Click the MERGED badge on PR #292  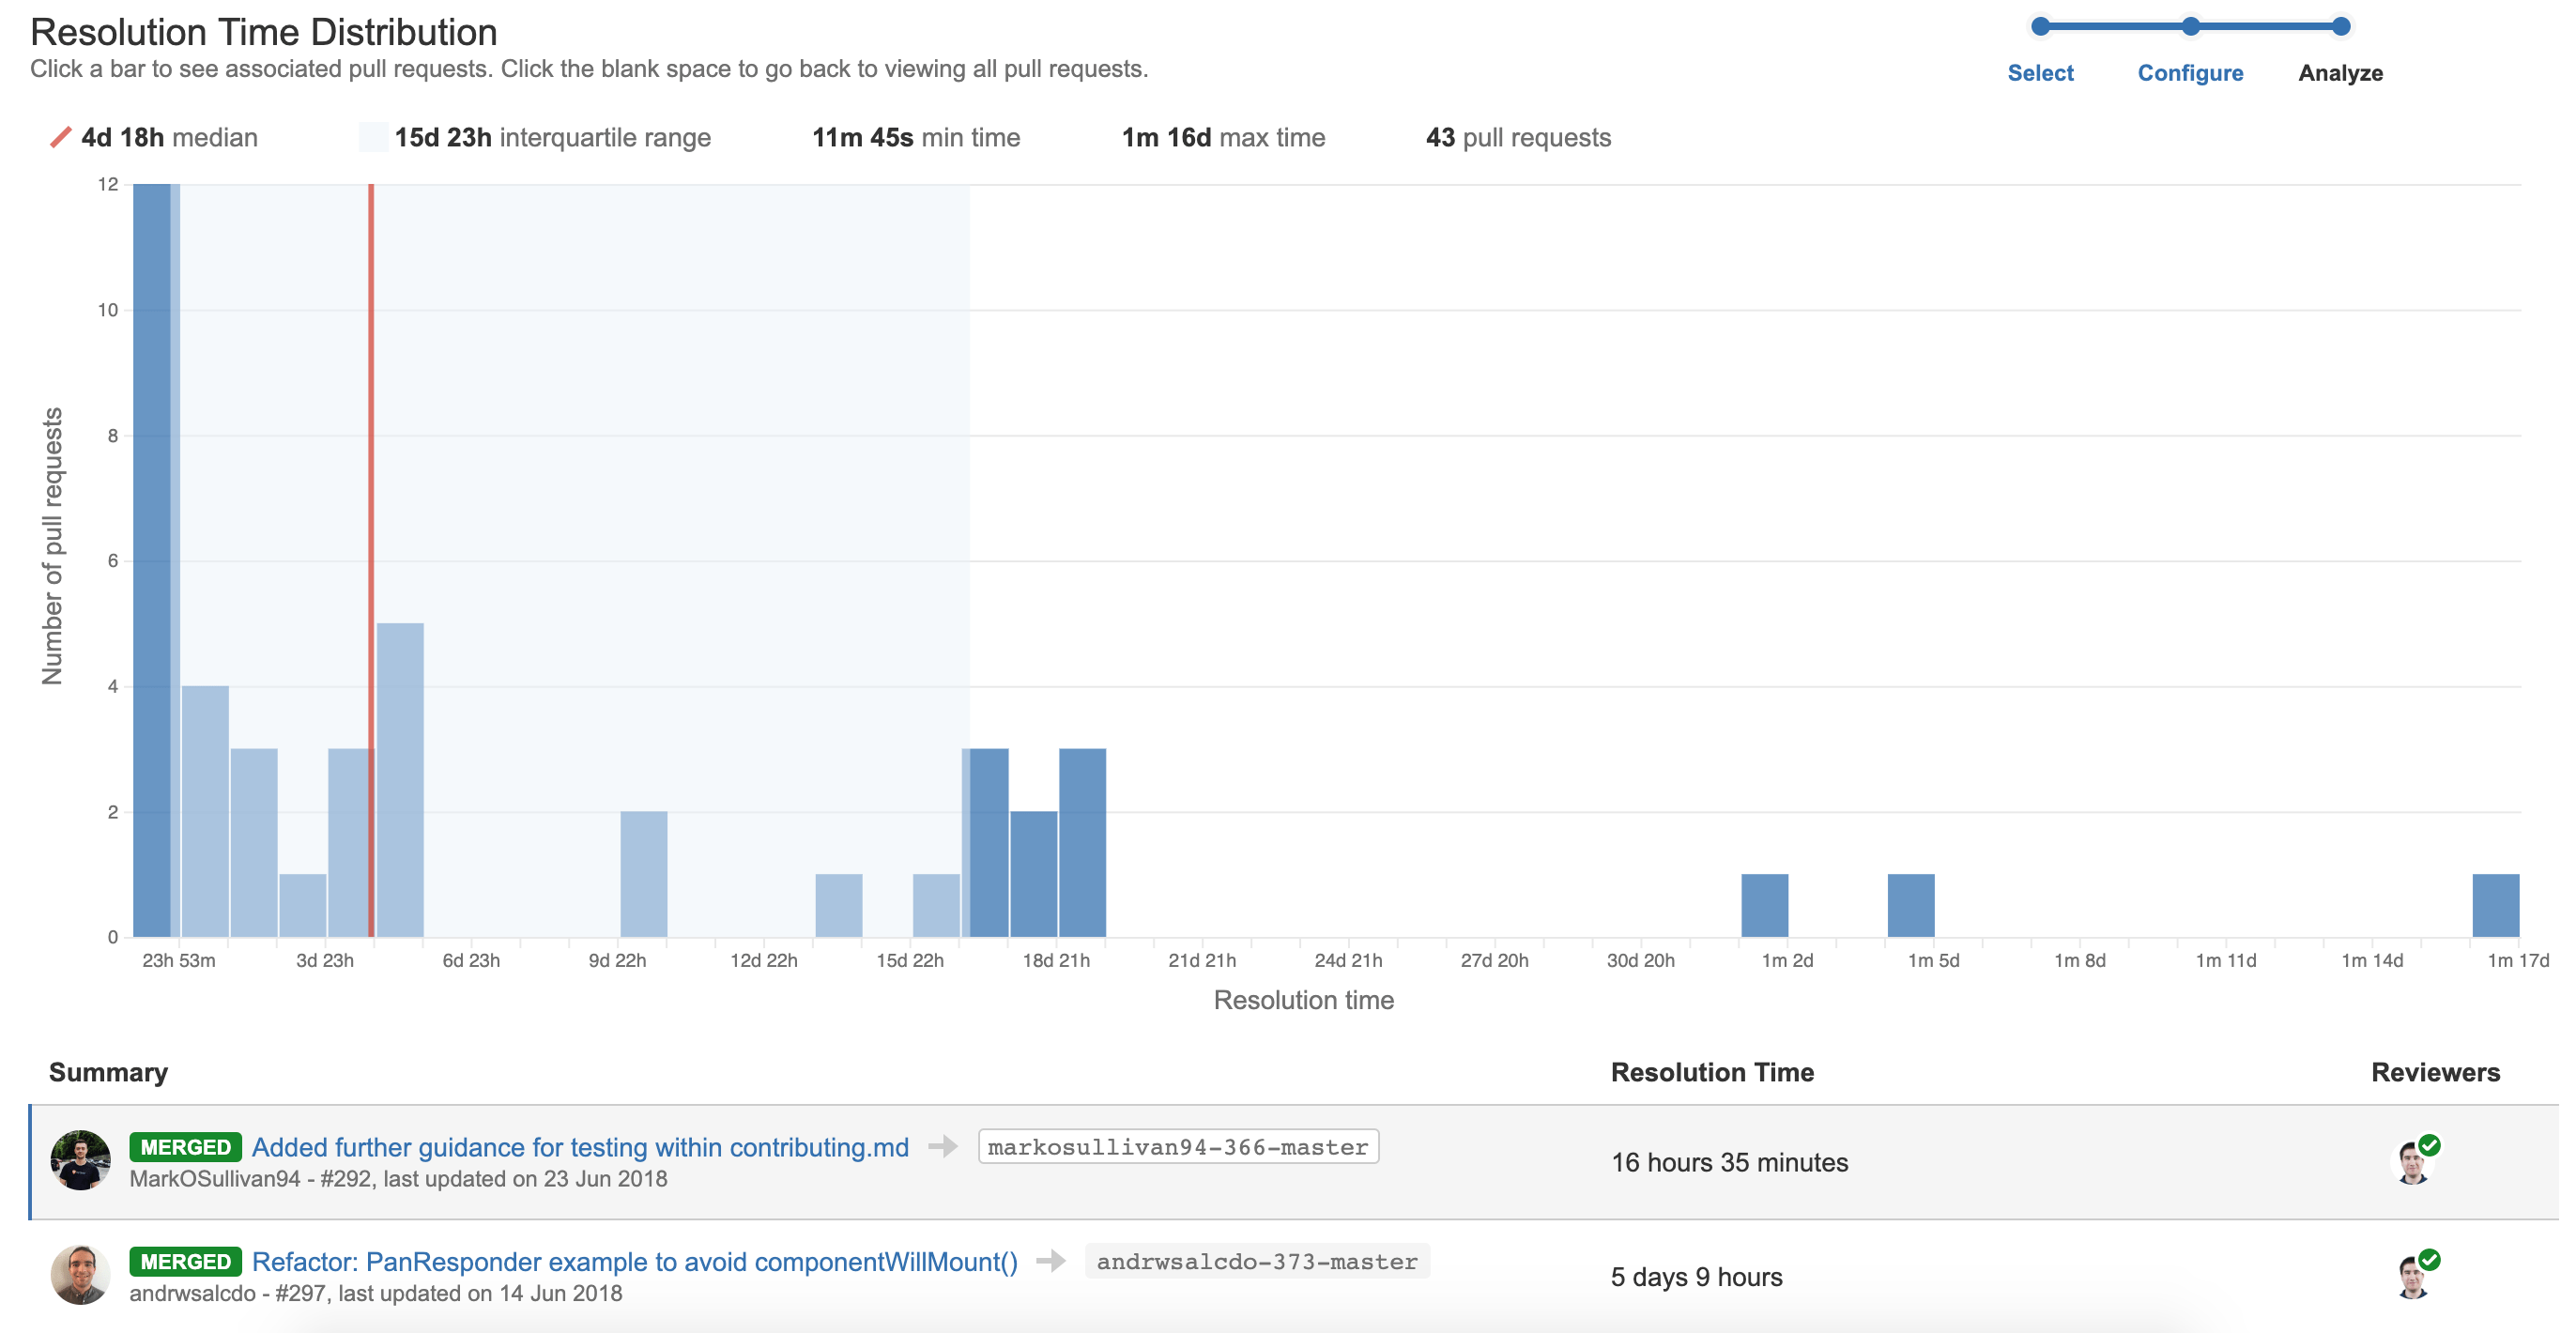tap(187, 1148)
